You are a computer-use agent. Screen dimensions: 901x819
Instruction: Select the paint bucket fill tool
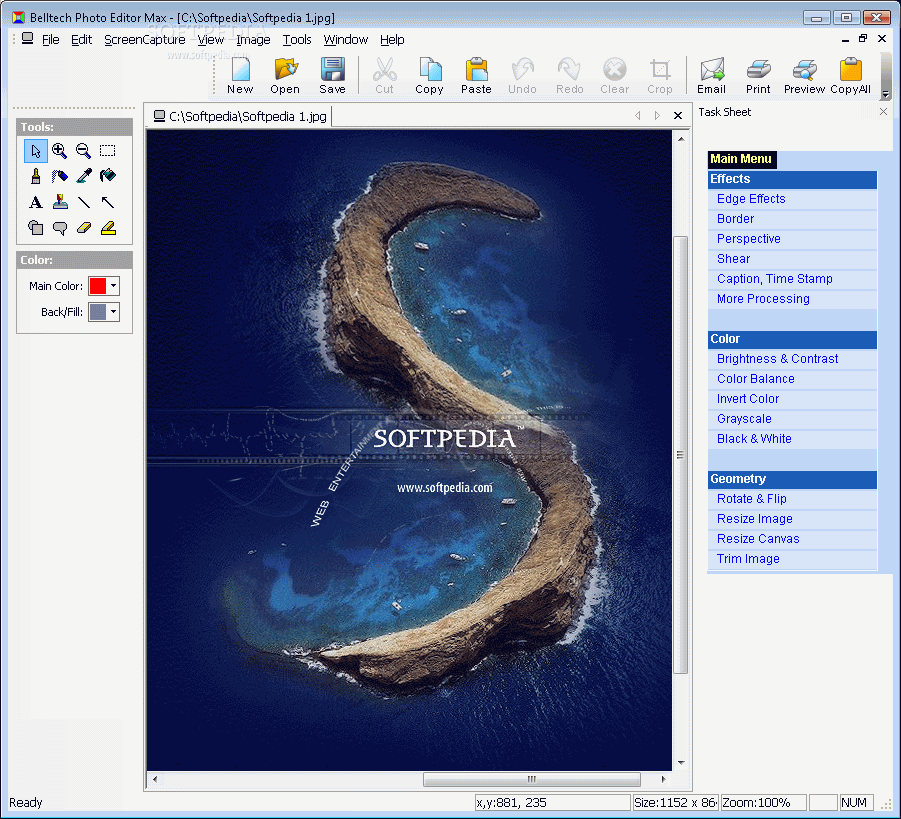(107, 176)
